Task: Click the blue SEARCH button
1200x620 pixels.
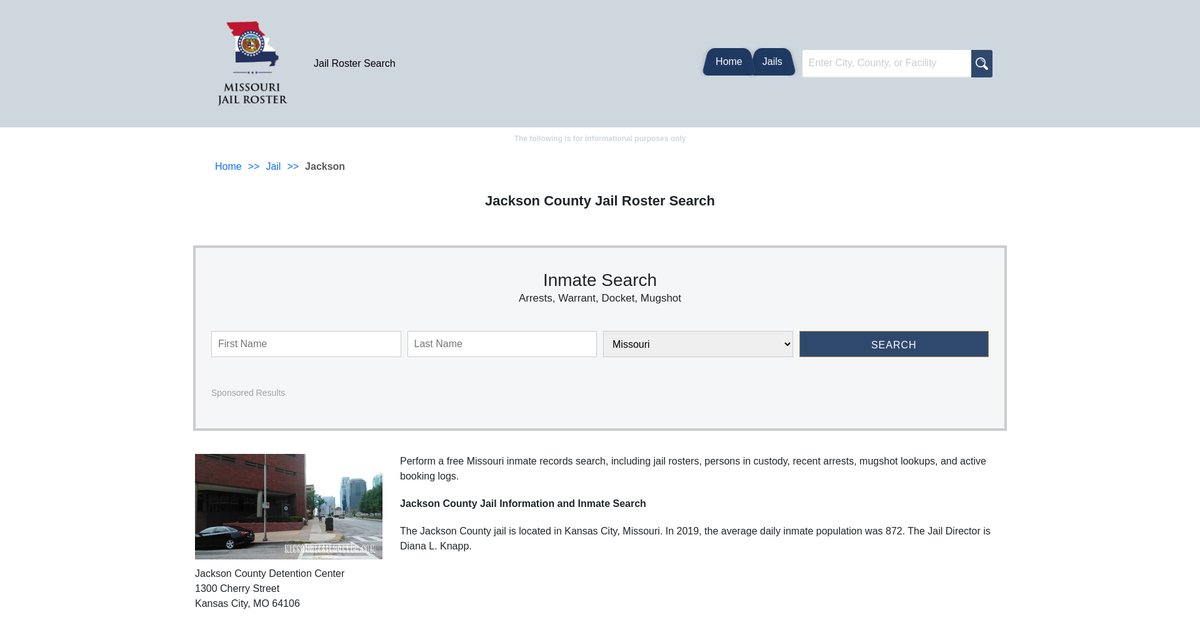Action: [894, 344]
